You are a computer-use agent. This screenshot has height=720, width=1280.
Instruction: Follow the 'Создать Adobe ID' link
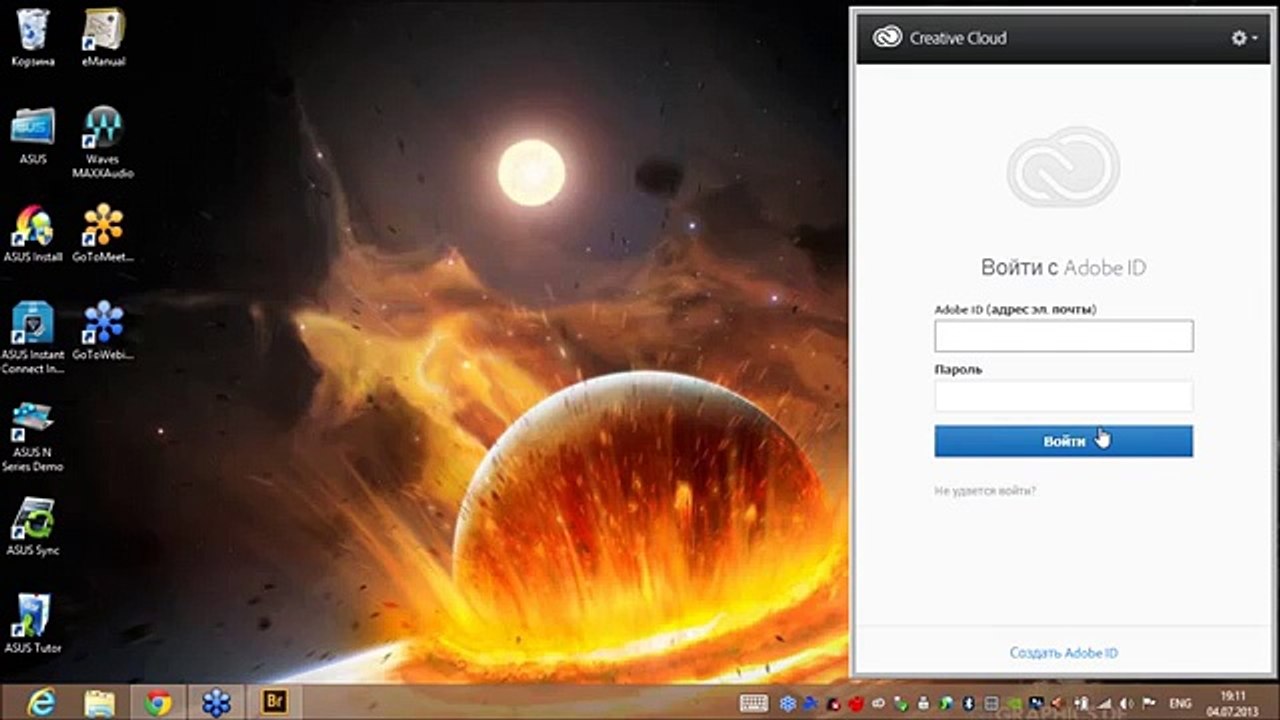point(1063,653)
